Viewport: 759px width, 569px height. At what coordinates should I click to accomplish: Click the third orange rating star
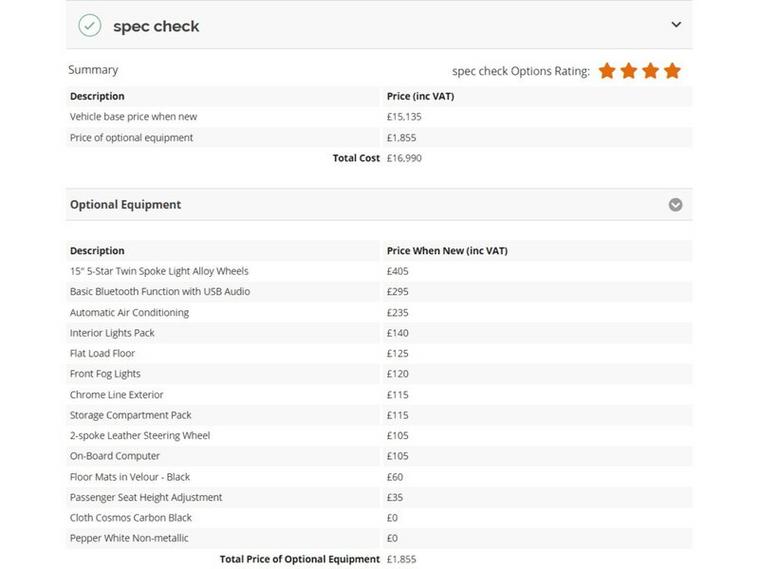point(651,71)
